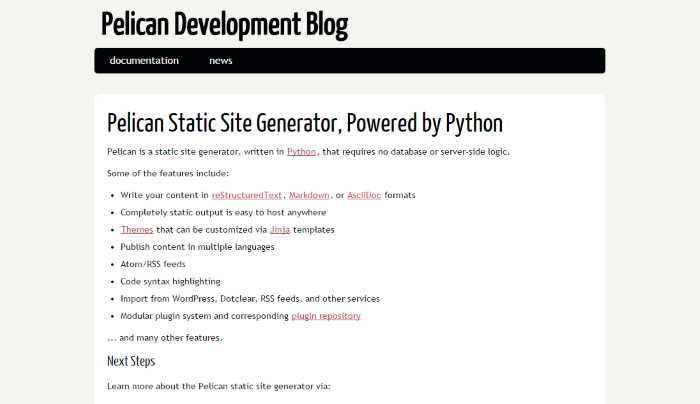
Task: Click "Completely static output is easy to host anywhere"
Action: pos(223,212)
